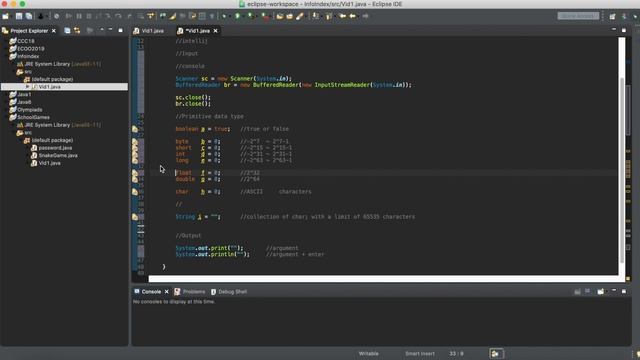Image resolution: width=640 pixels, height=360 pixels.
Task: Click the Smart Insert status entry
Action: (420, 353)
